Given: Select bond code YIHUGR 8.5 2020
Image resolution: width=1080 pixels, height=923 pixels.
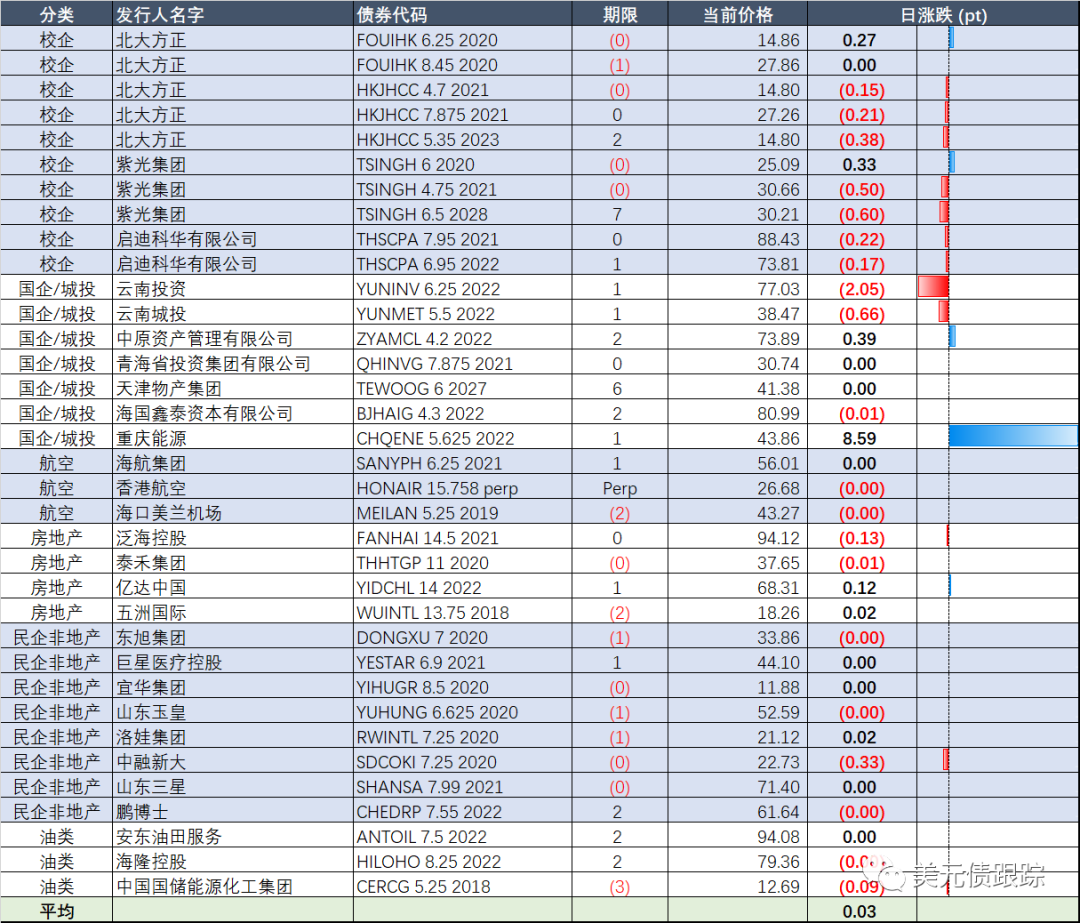Looking at the screenshot, I should (x=422, y=687).
